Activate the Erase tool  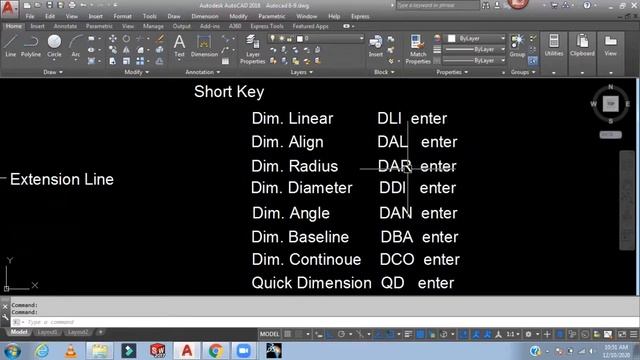click(x=160, y=39)
